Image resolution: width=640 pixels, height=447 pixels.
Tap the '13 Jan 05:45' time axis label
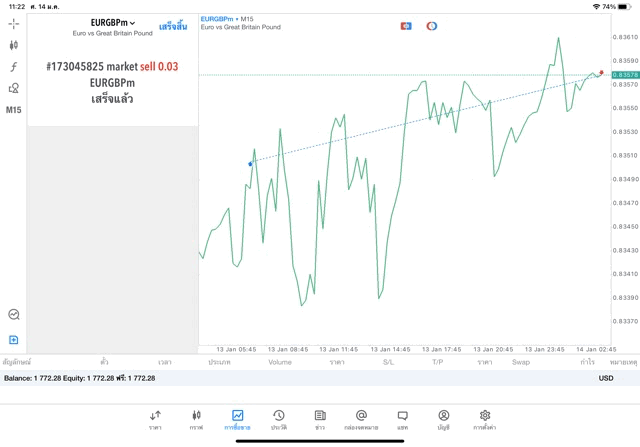click(x=236, y=349)
